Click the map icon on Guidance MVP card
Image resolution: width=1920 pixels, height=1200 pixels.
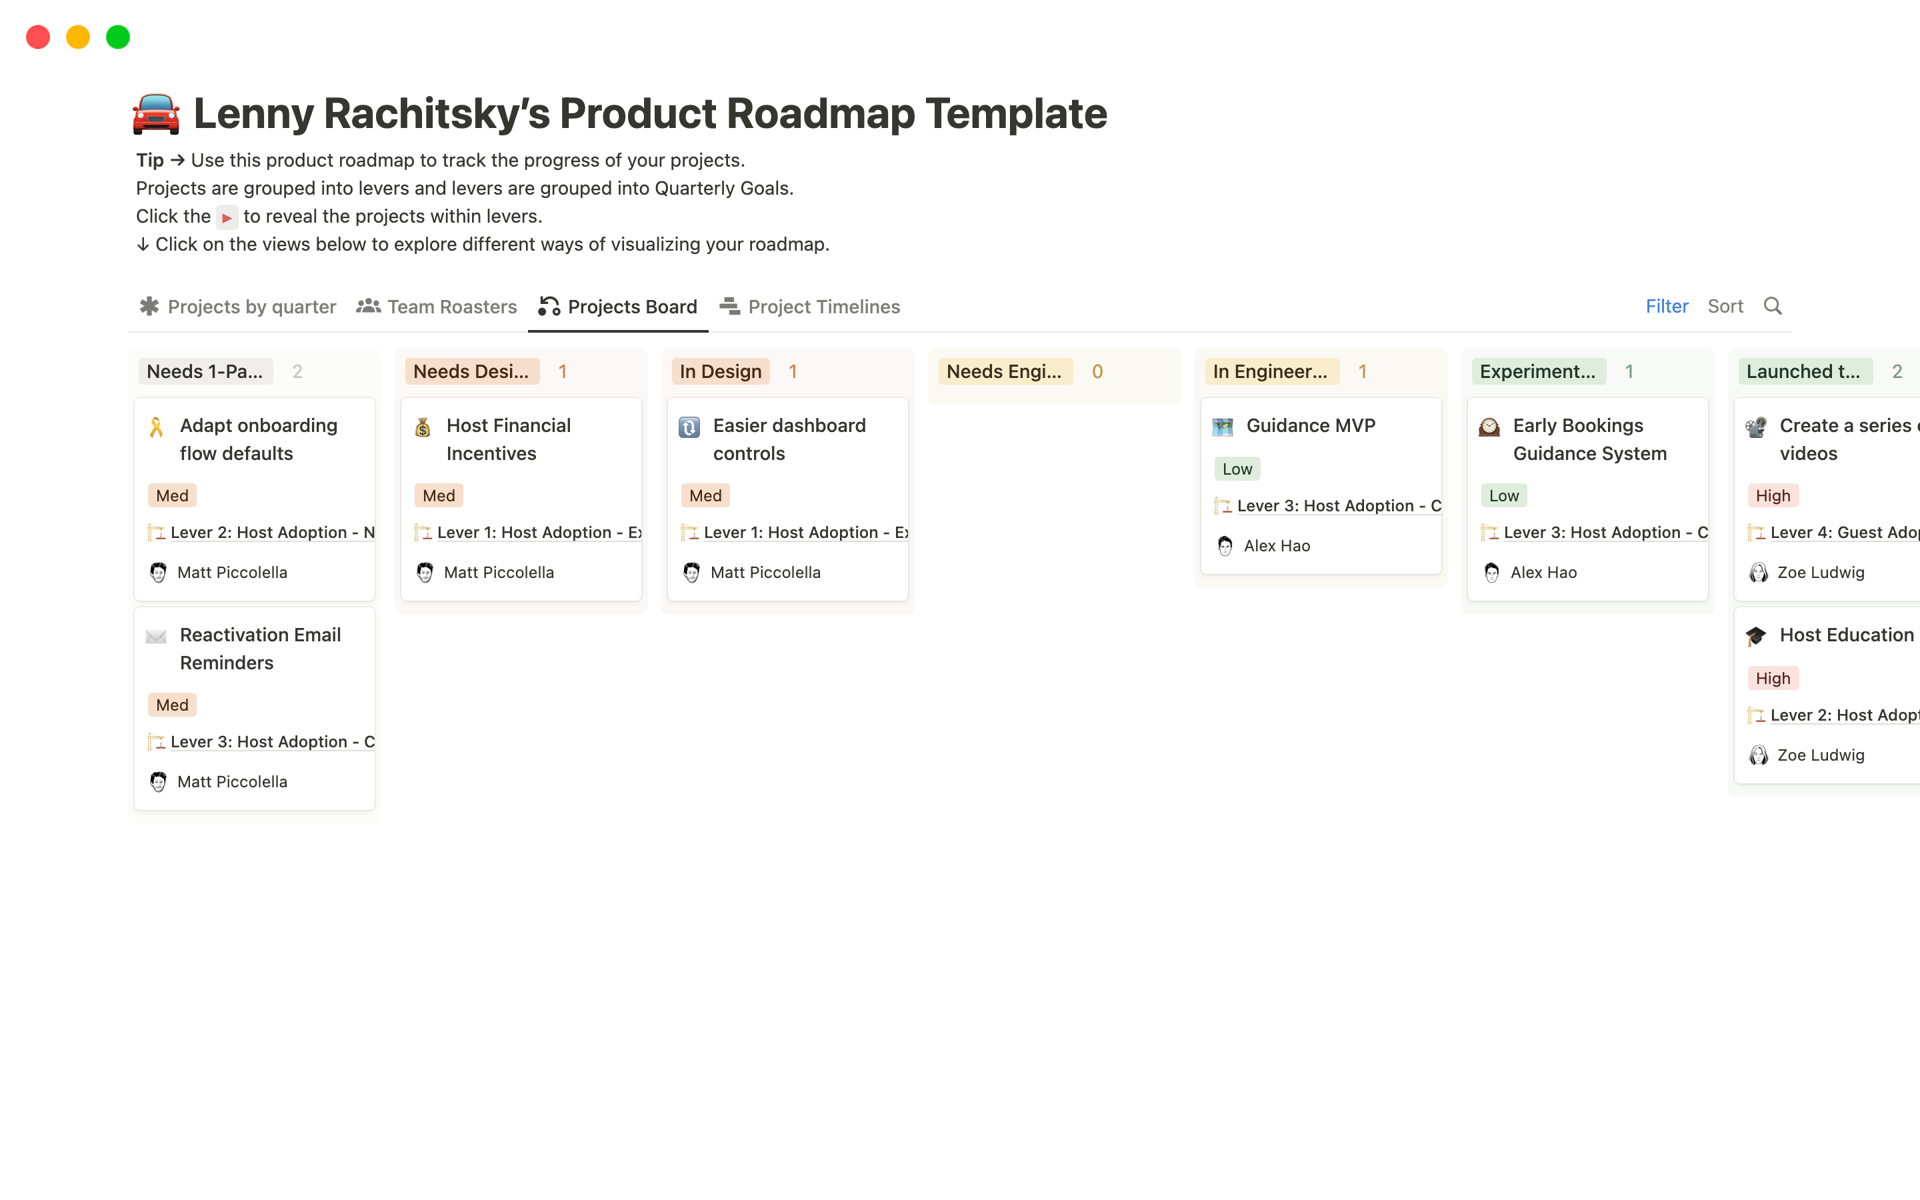[1222, 427]
